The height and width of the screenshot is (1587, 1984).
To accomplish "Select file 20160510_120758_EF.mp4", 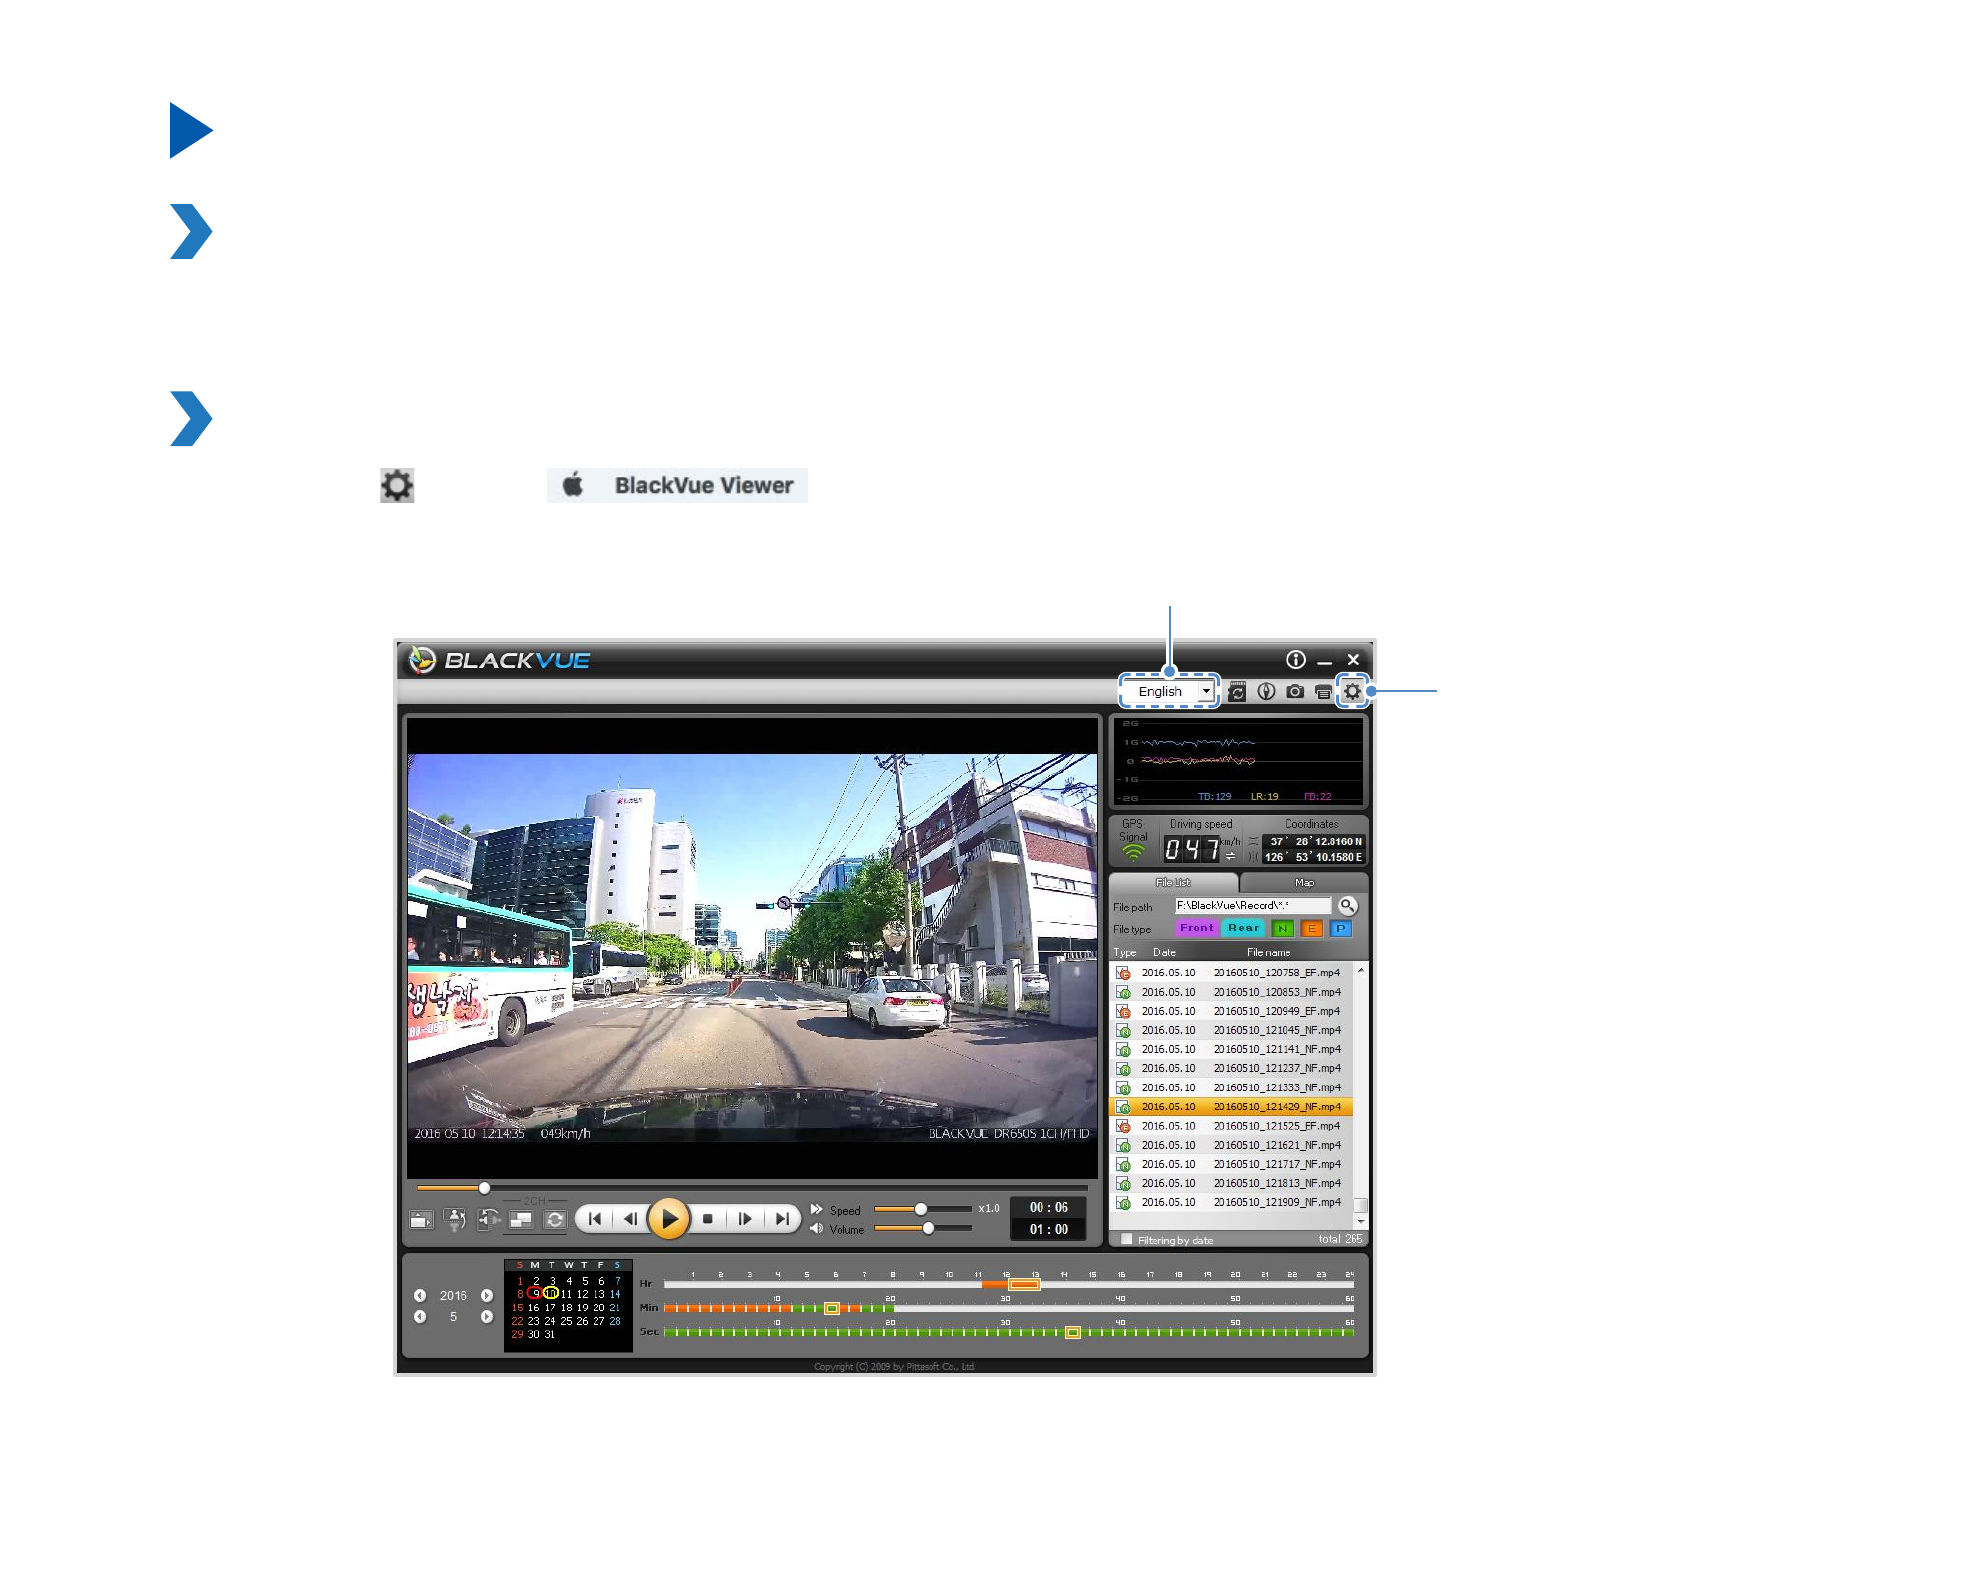I will point(1232,973).
